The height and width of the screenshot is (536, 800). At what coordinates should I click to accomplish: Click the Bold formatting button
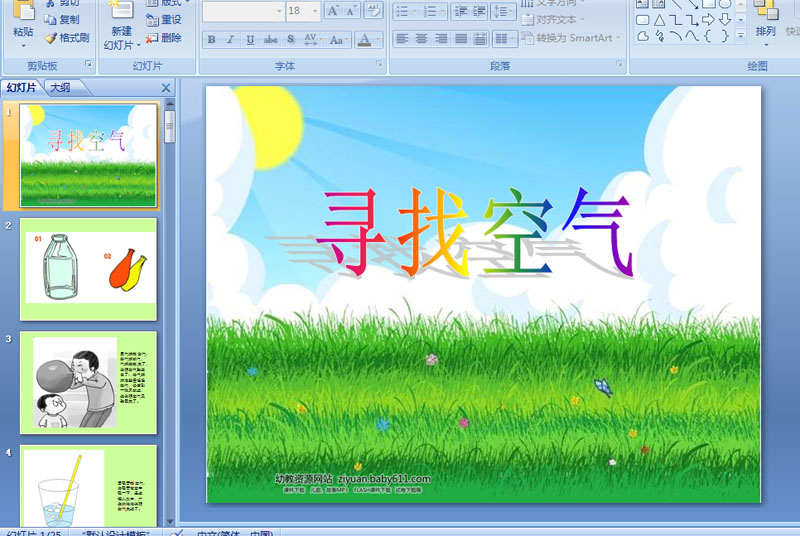click(212, 40)
